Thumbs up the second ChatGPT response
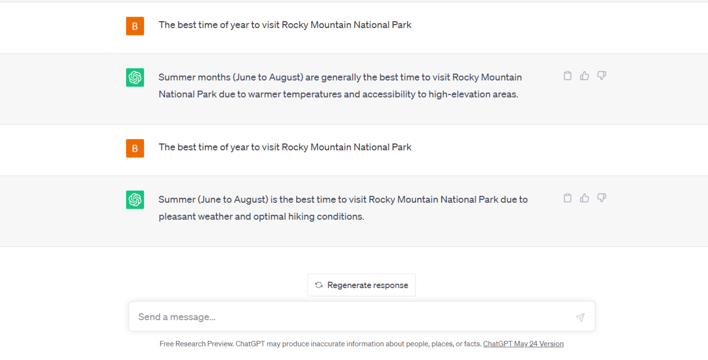708x360 pixels. tap(584, 198)
